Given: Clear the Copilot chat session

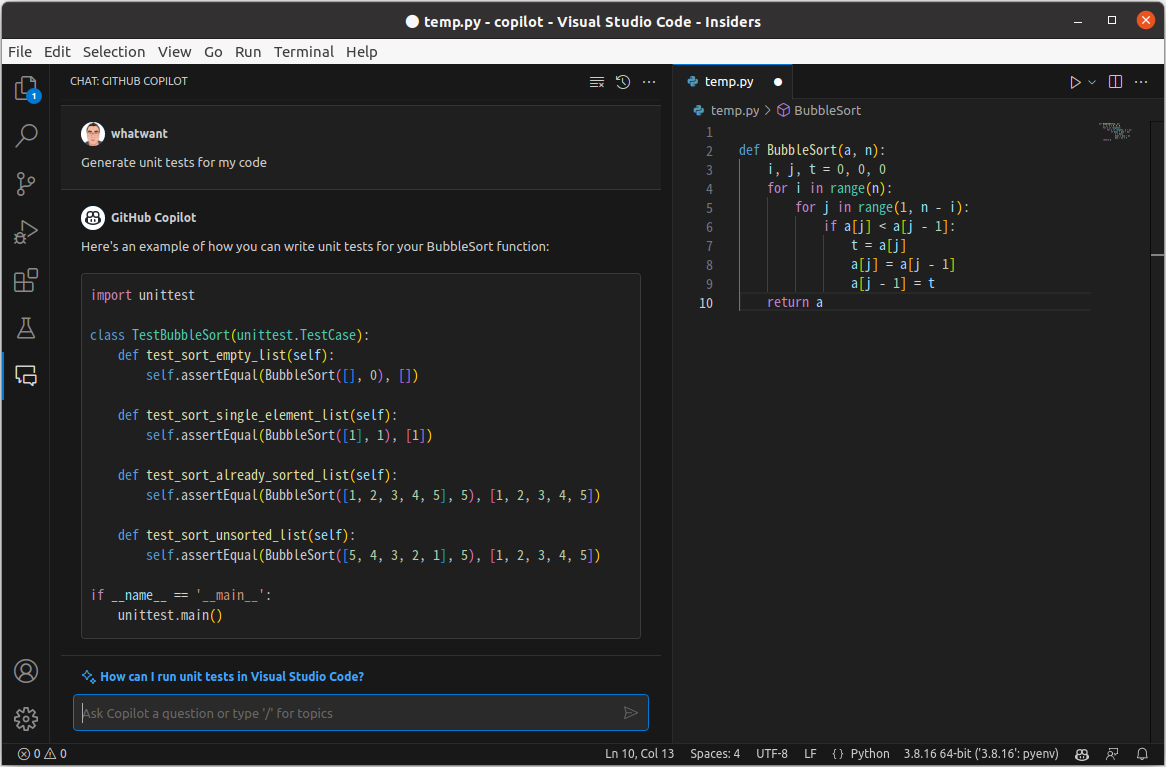Looking at the screenshot, I should (596, 82).
